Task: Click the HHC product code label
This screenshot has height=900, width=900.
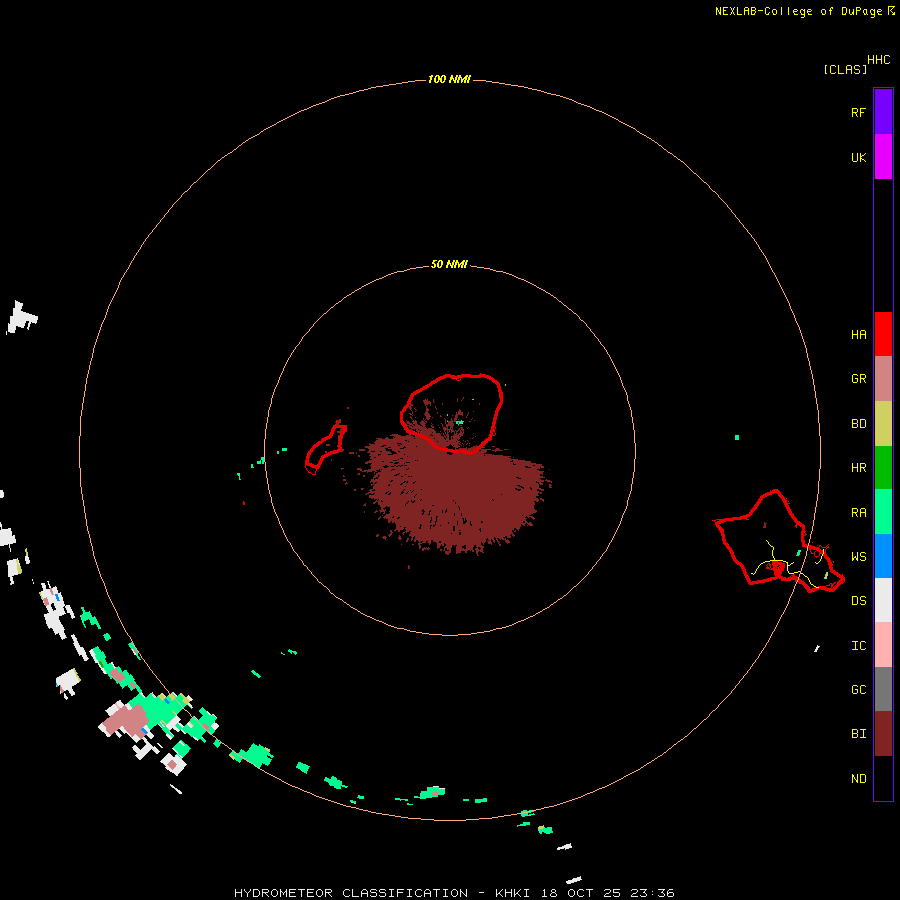Action: pos(878,60)
